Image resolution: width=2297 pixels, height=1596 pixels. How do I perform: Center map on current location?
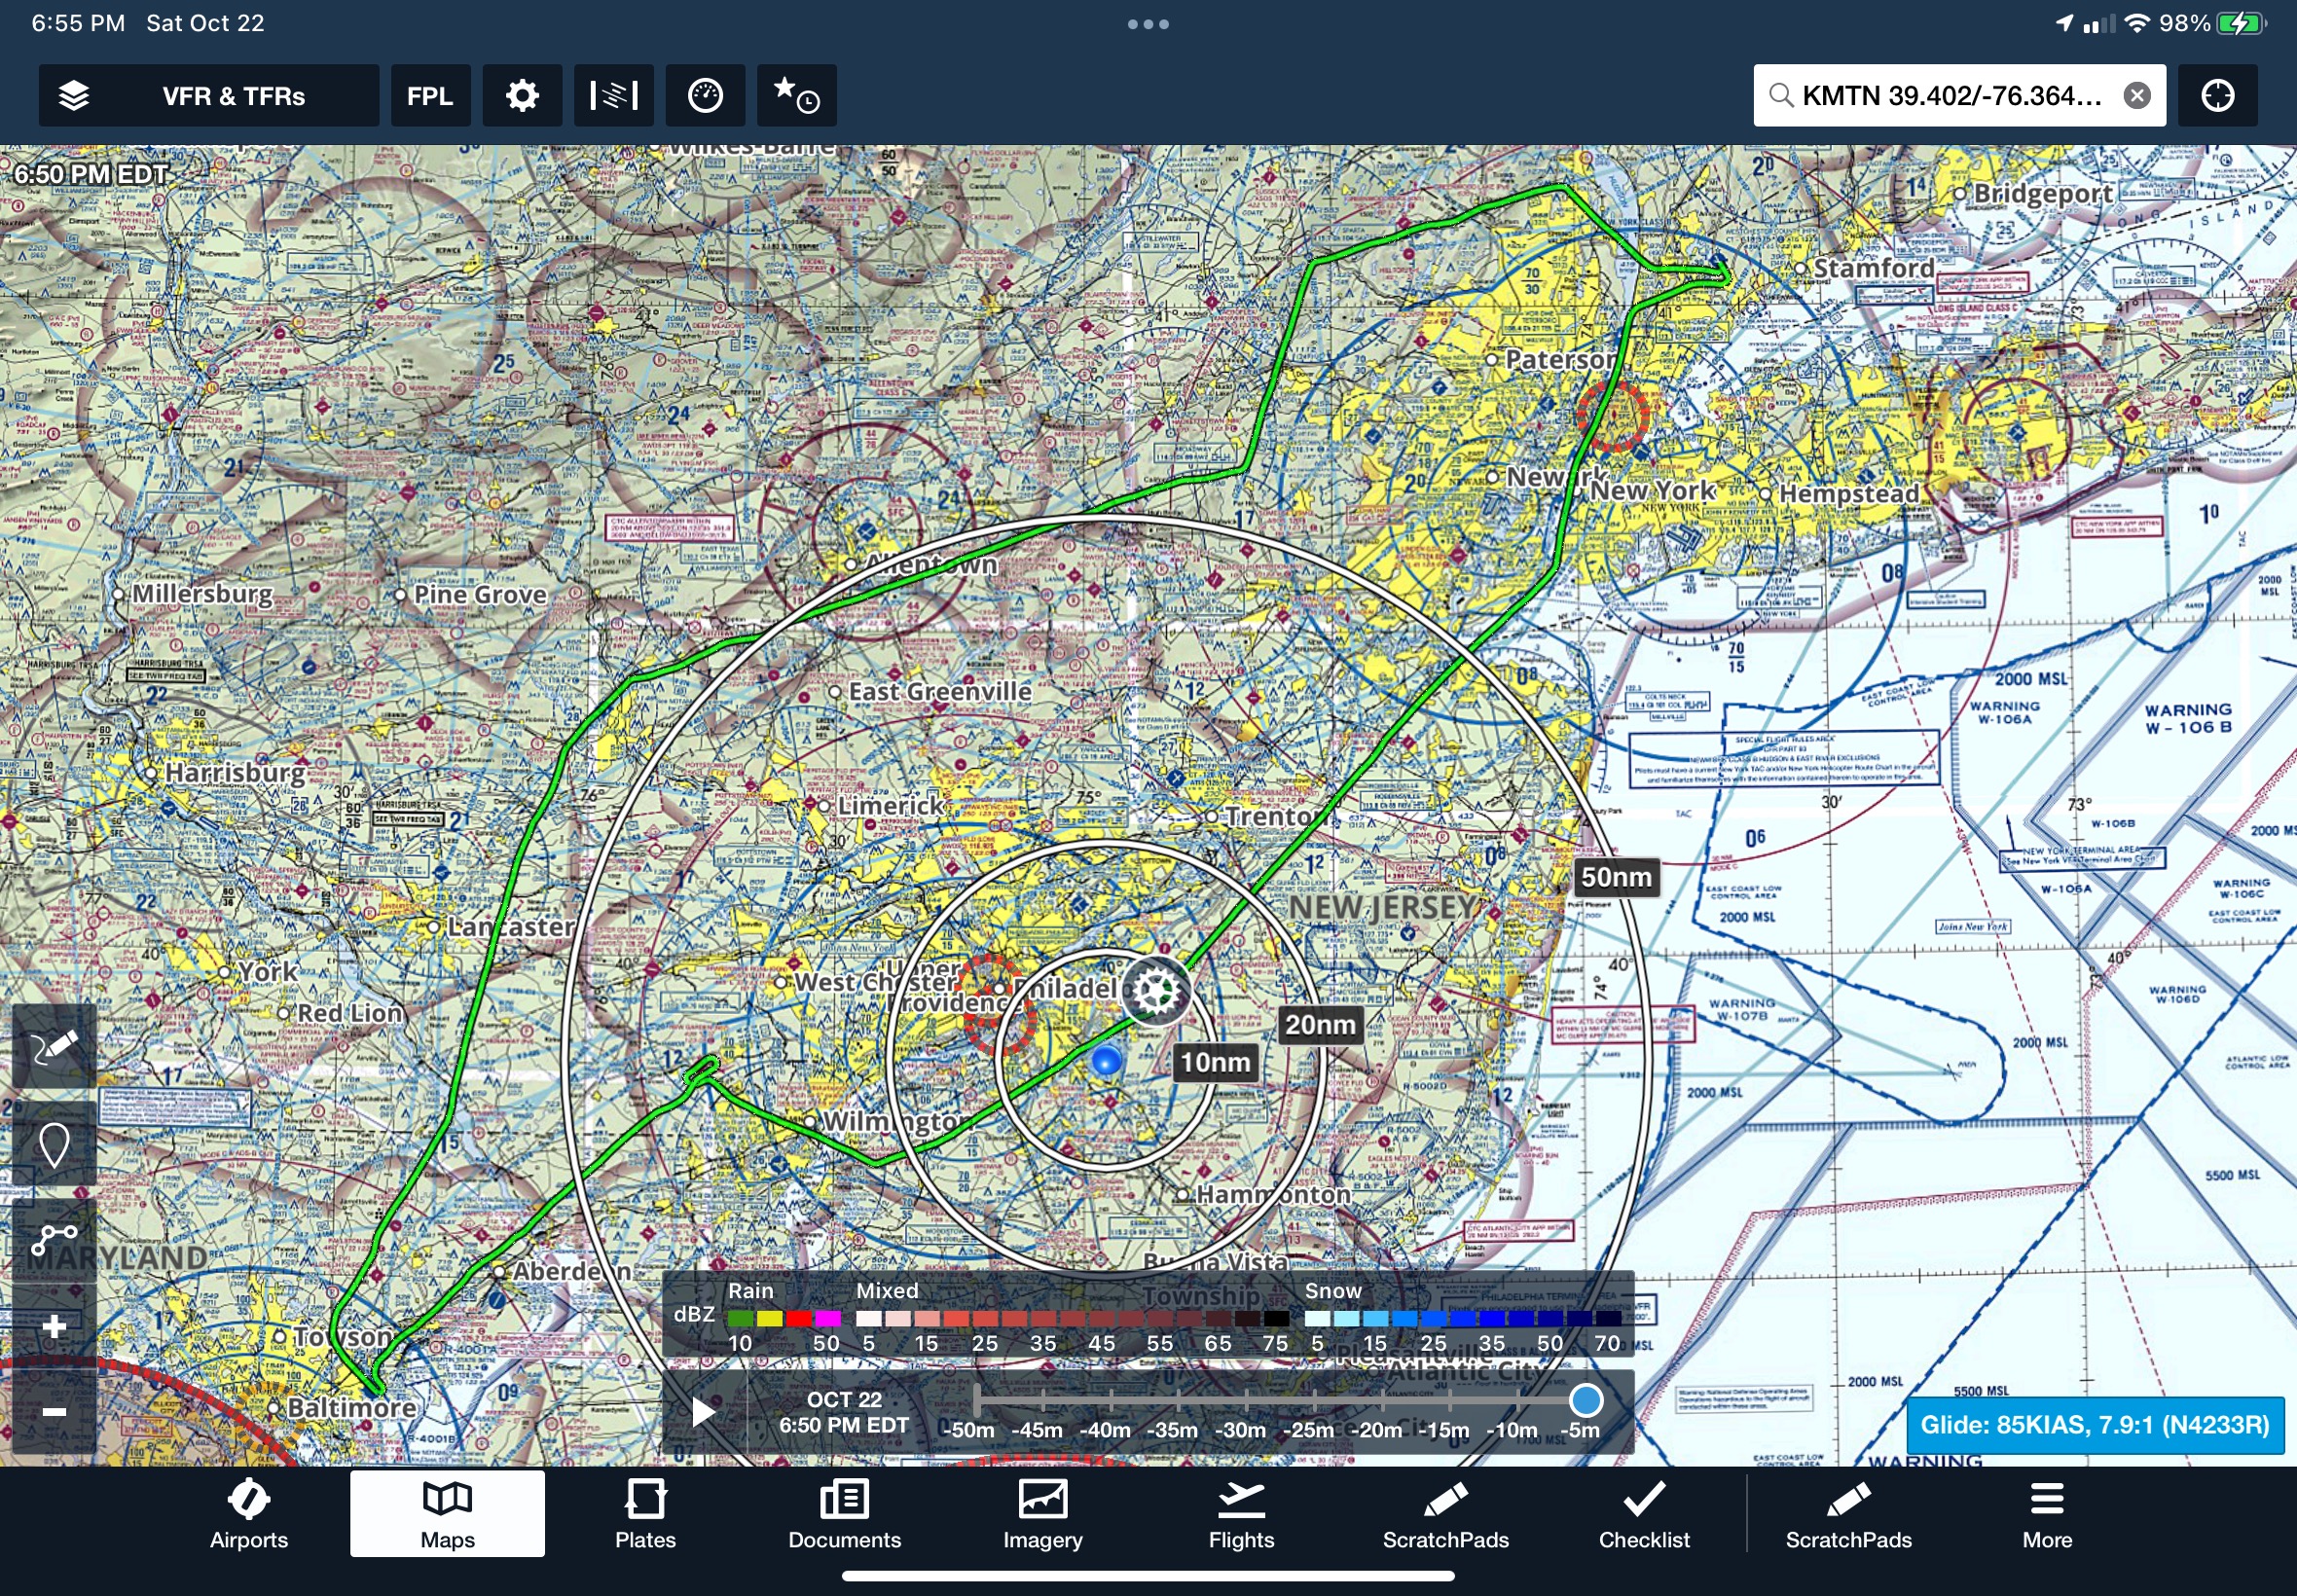(x=2217, y=96)
